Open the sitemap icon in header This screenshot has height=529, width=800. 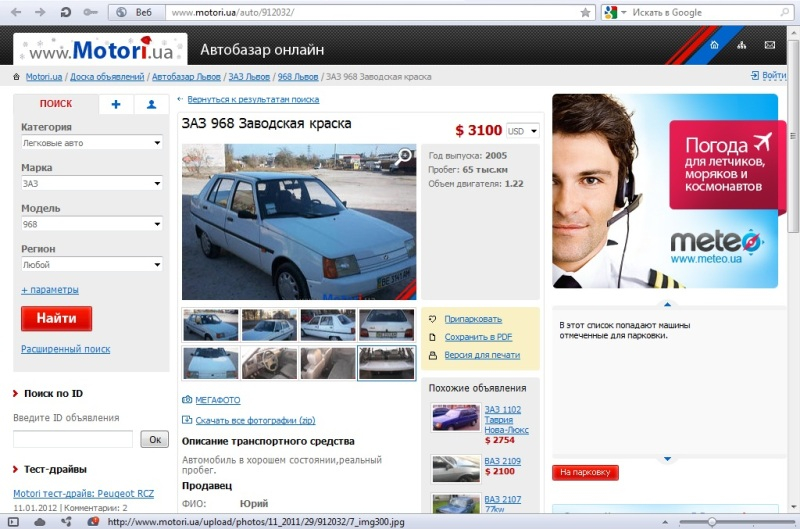point(741,46)
